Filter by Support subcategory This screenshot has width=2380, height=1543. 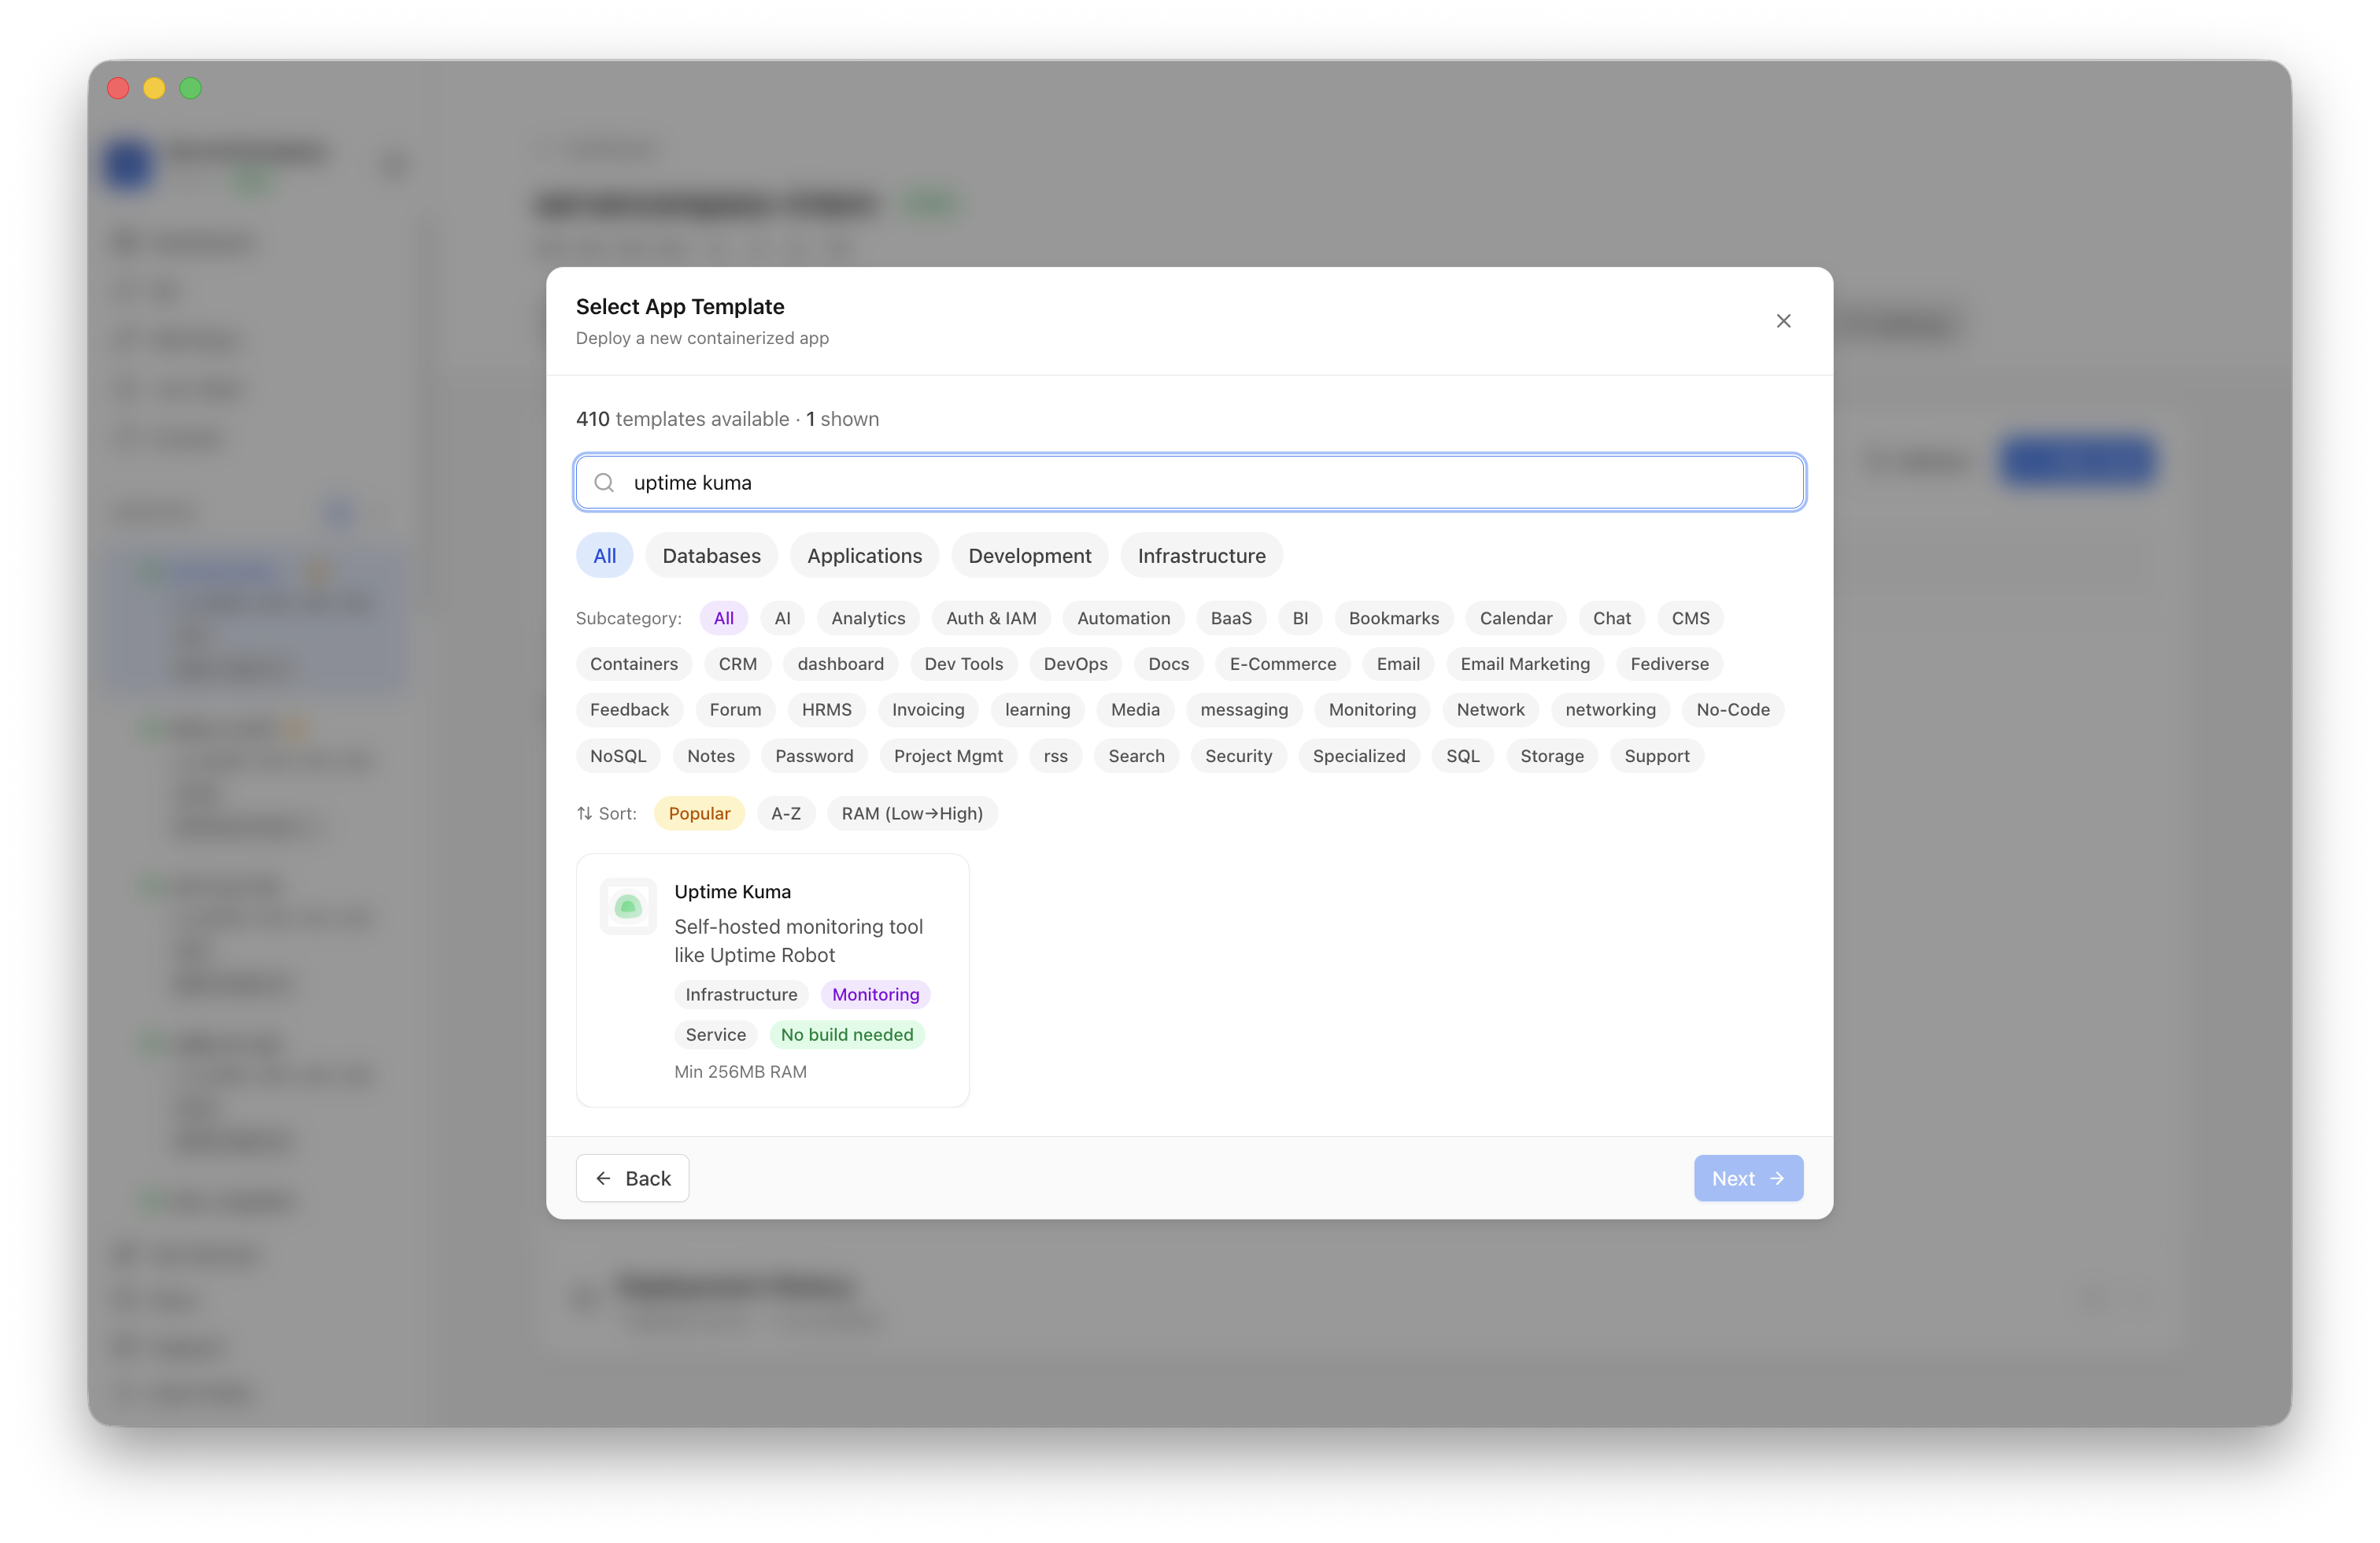tap(1656, 756)
